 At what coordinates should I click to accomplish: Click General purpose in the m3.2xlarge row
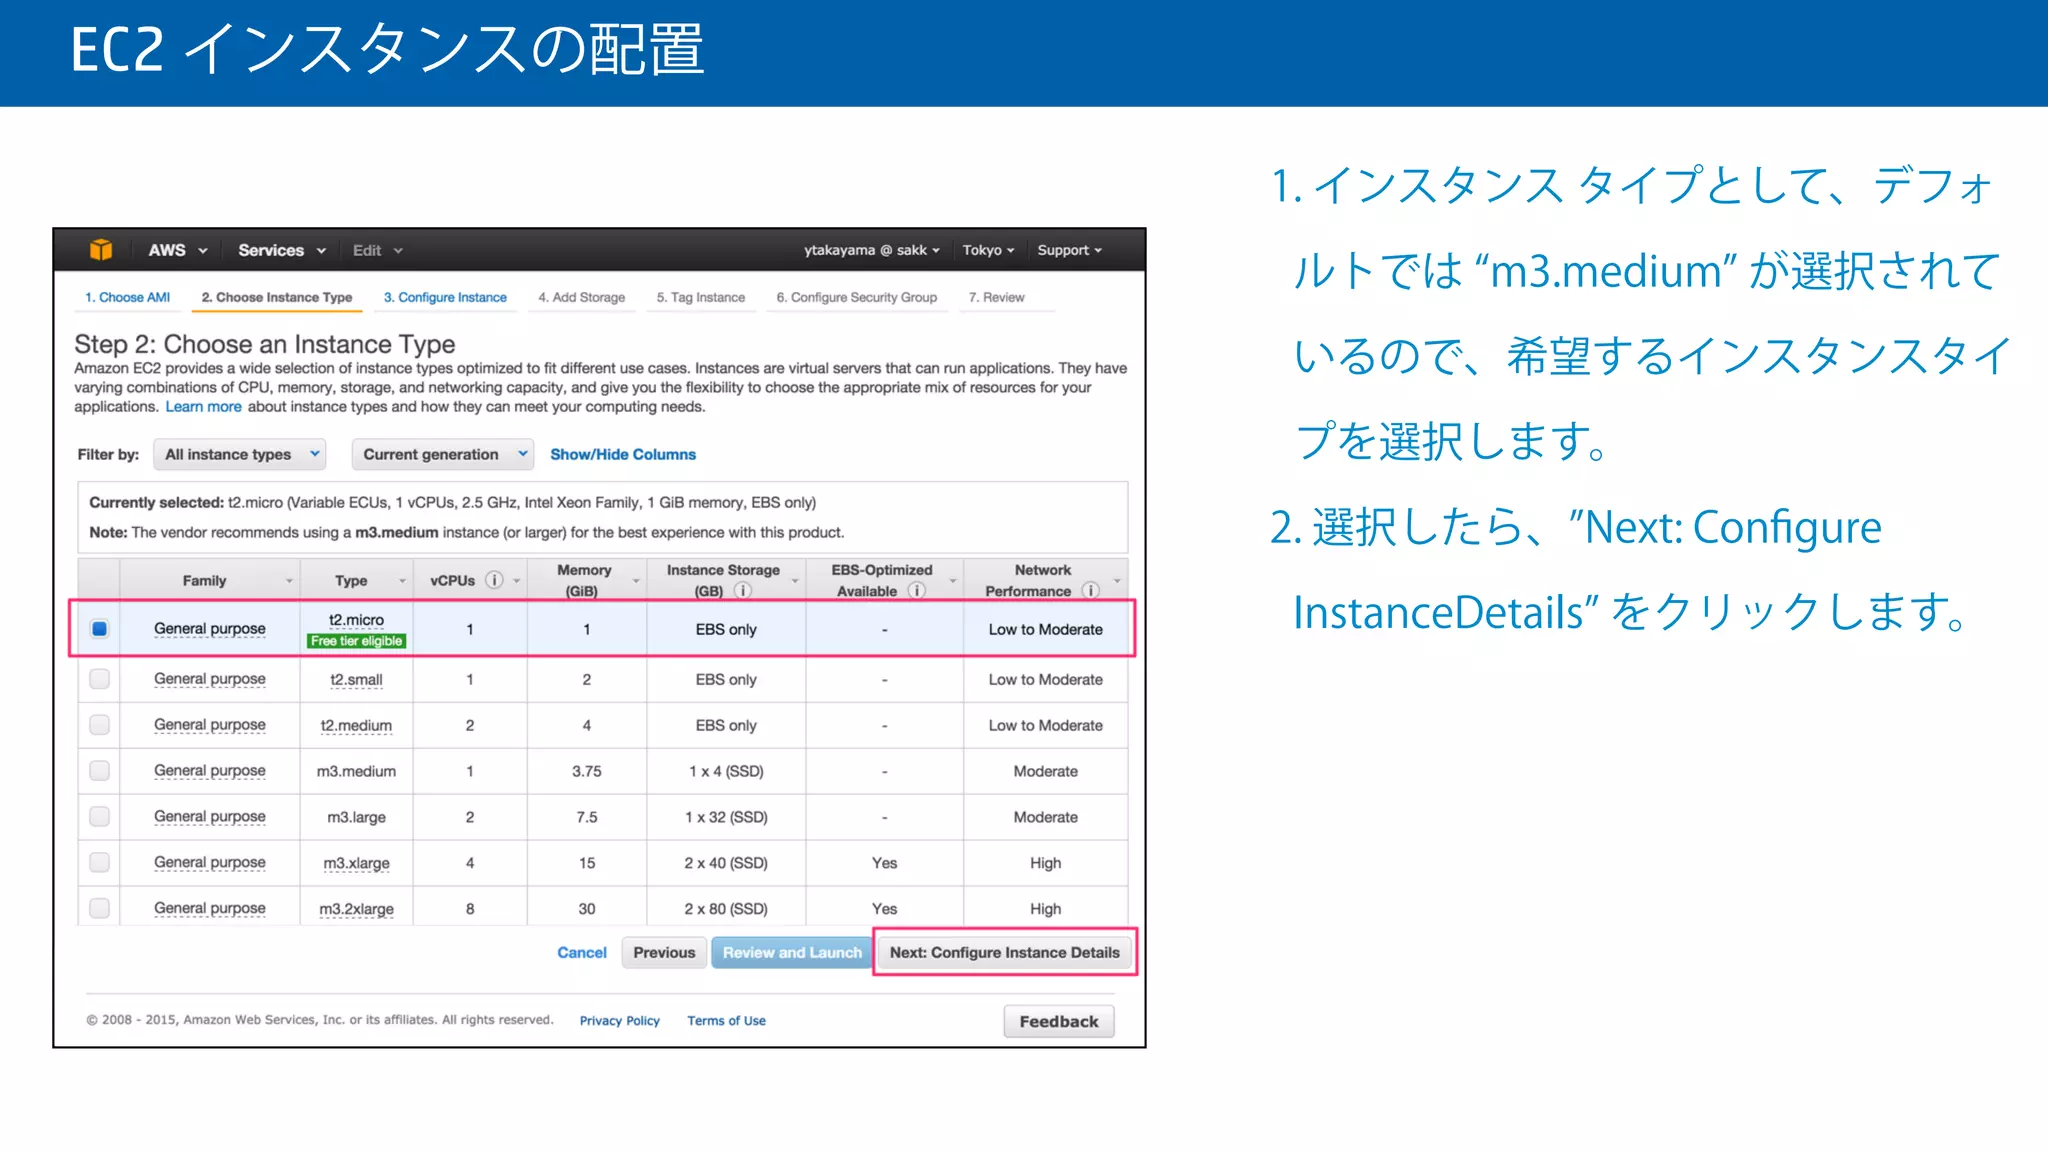[x=209, y=908]
